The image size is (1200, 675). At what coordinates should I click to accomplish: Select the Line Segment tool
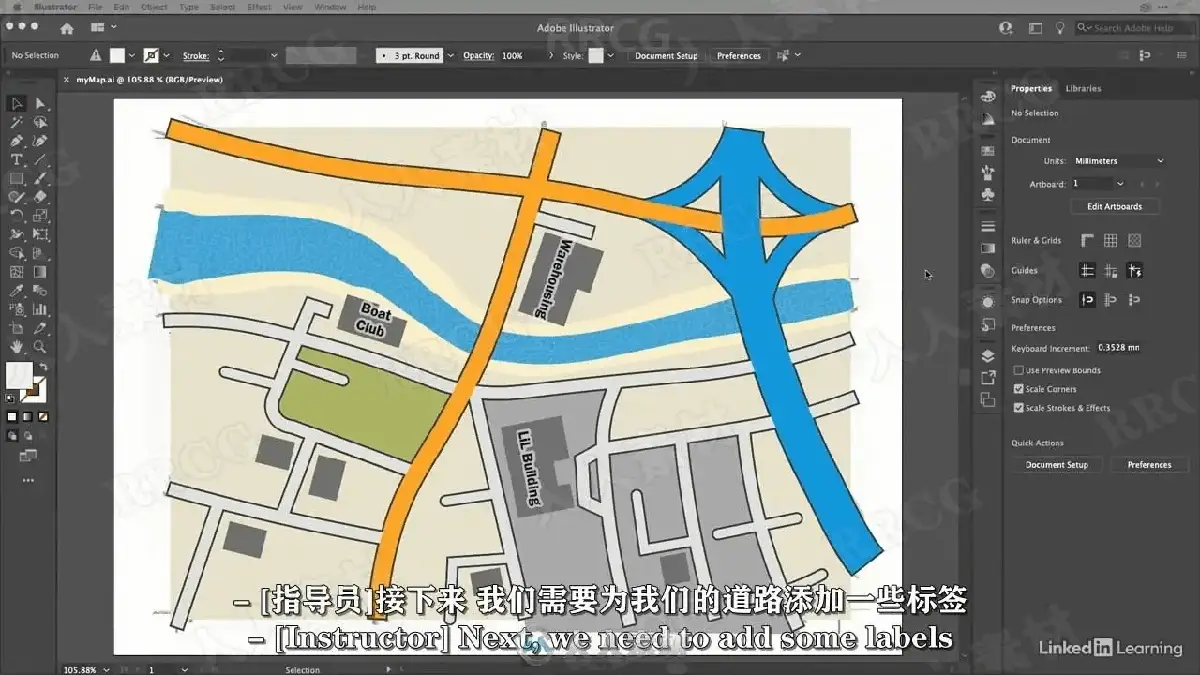pos(40,160)
